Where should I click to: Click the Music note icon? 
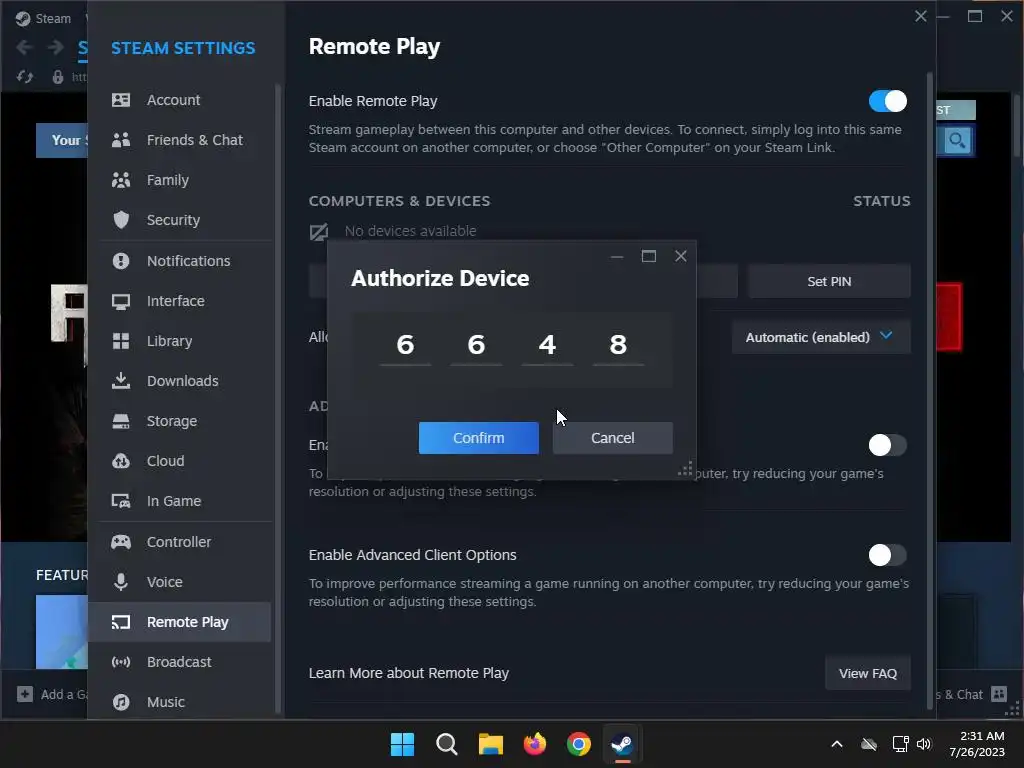(x=121, y=702)
